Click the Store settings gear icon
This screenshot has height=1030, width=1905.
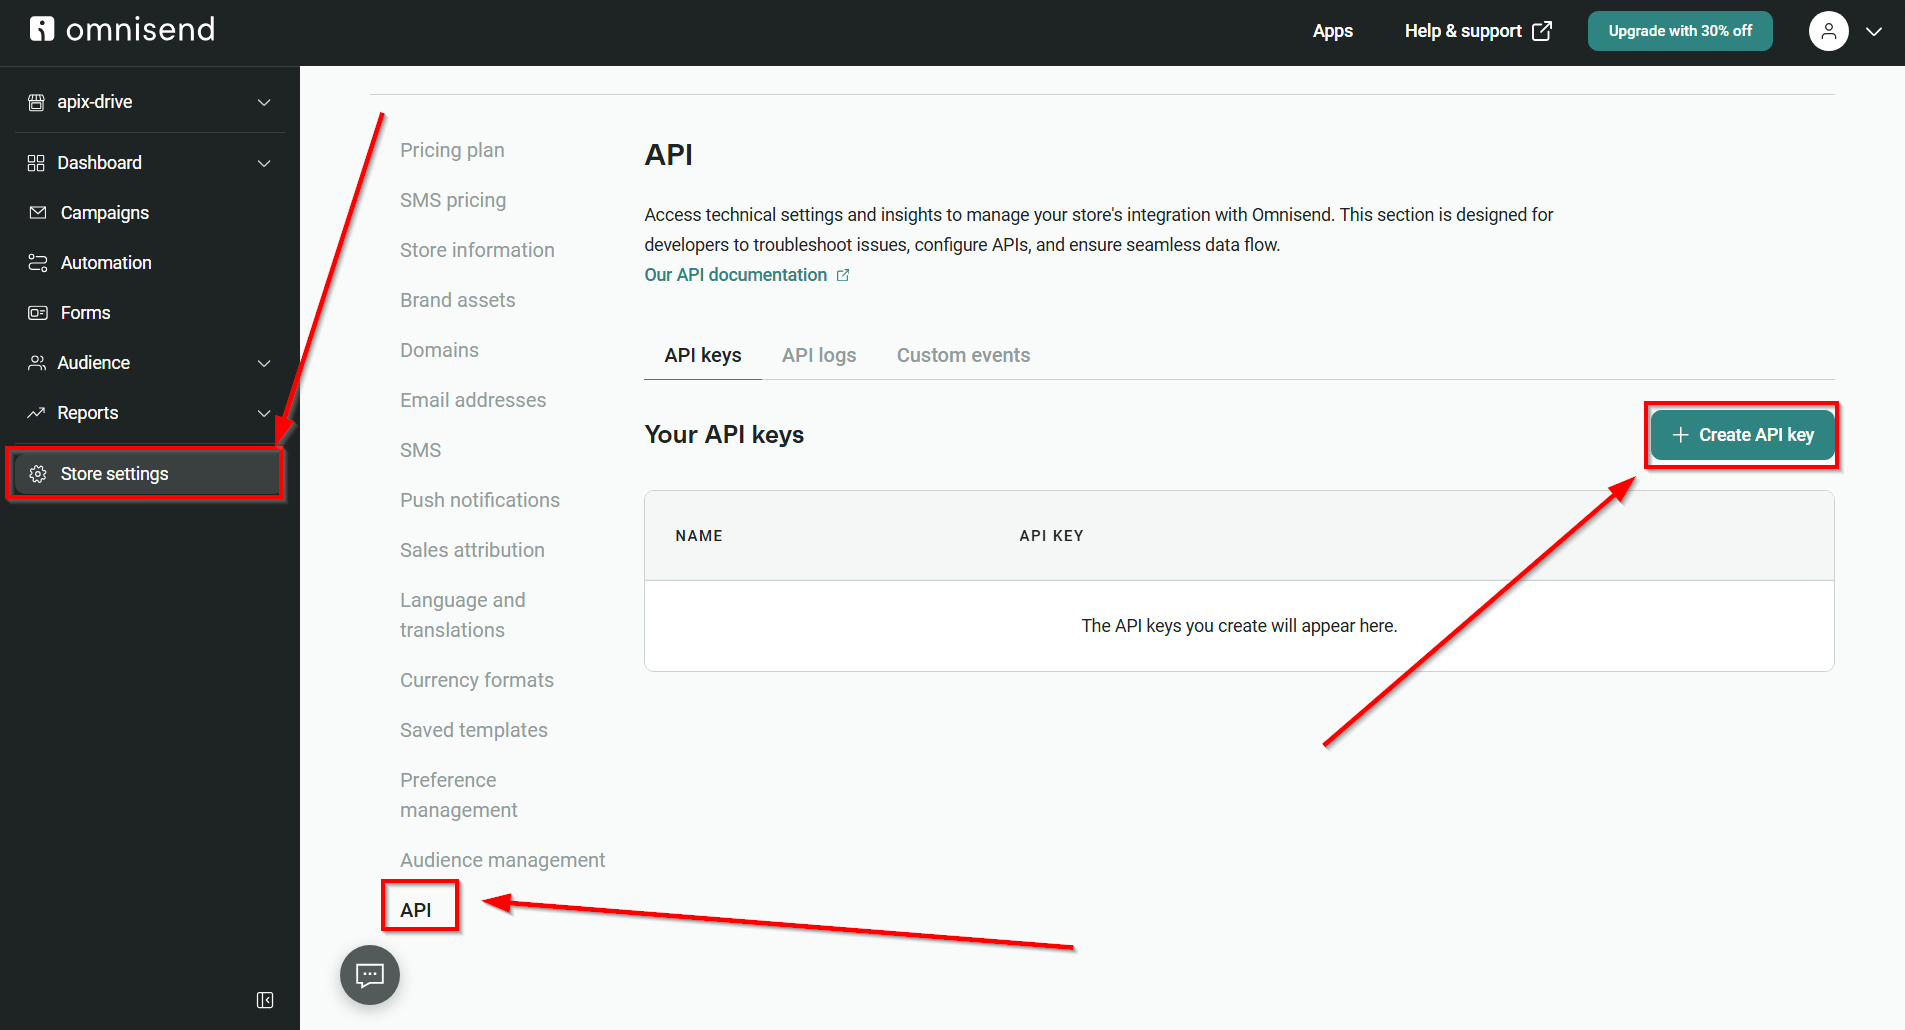coord(38,473)
